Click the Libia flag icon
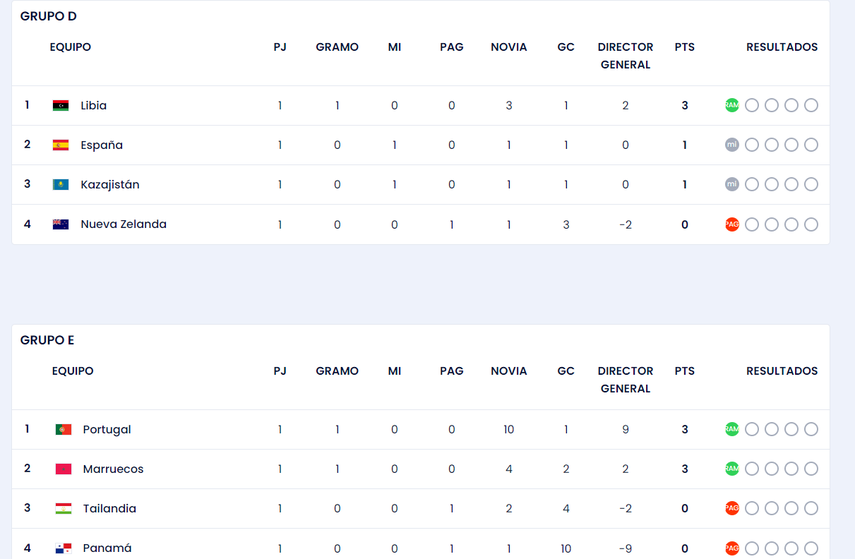Image resolution: width=855 pixels, height=559 pixels. pos(60,105)
